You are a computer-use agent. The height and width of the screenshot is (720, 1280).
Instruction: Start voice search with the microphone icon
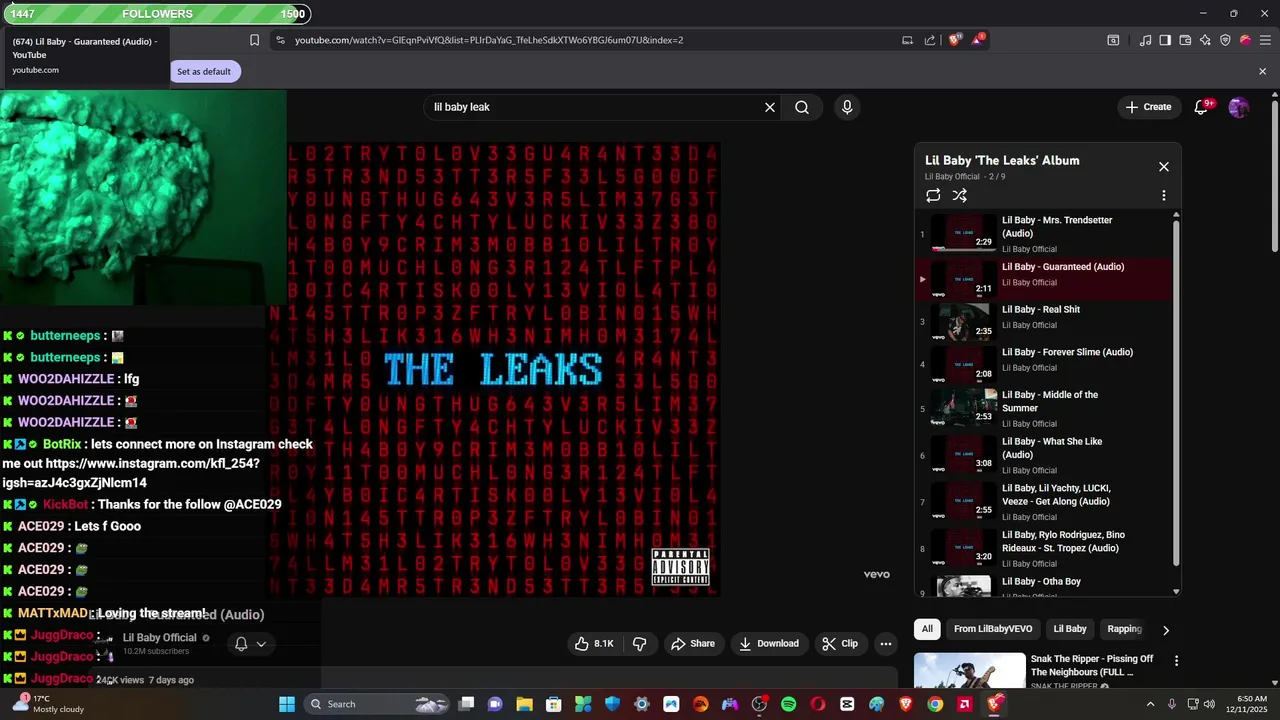coord(847,107)
